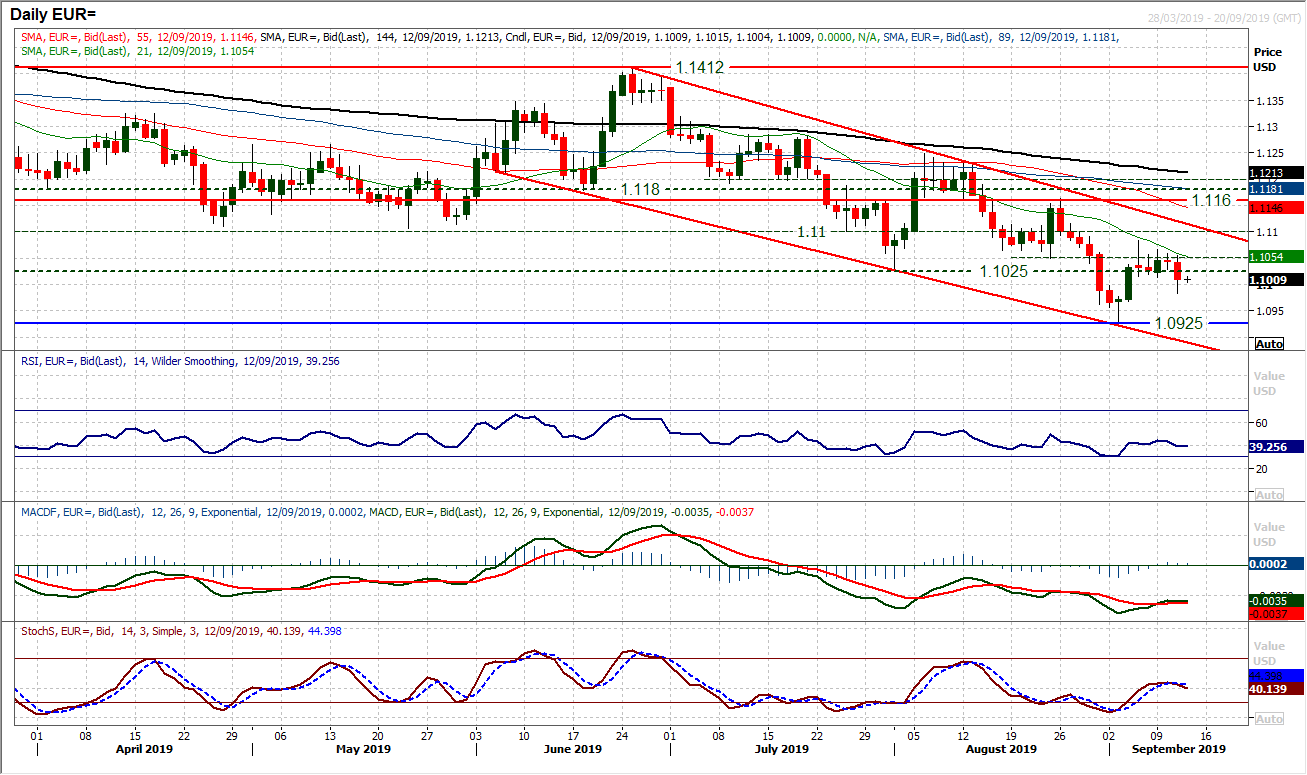Click the 1.118 level annotation

click(641, 188)
